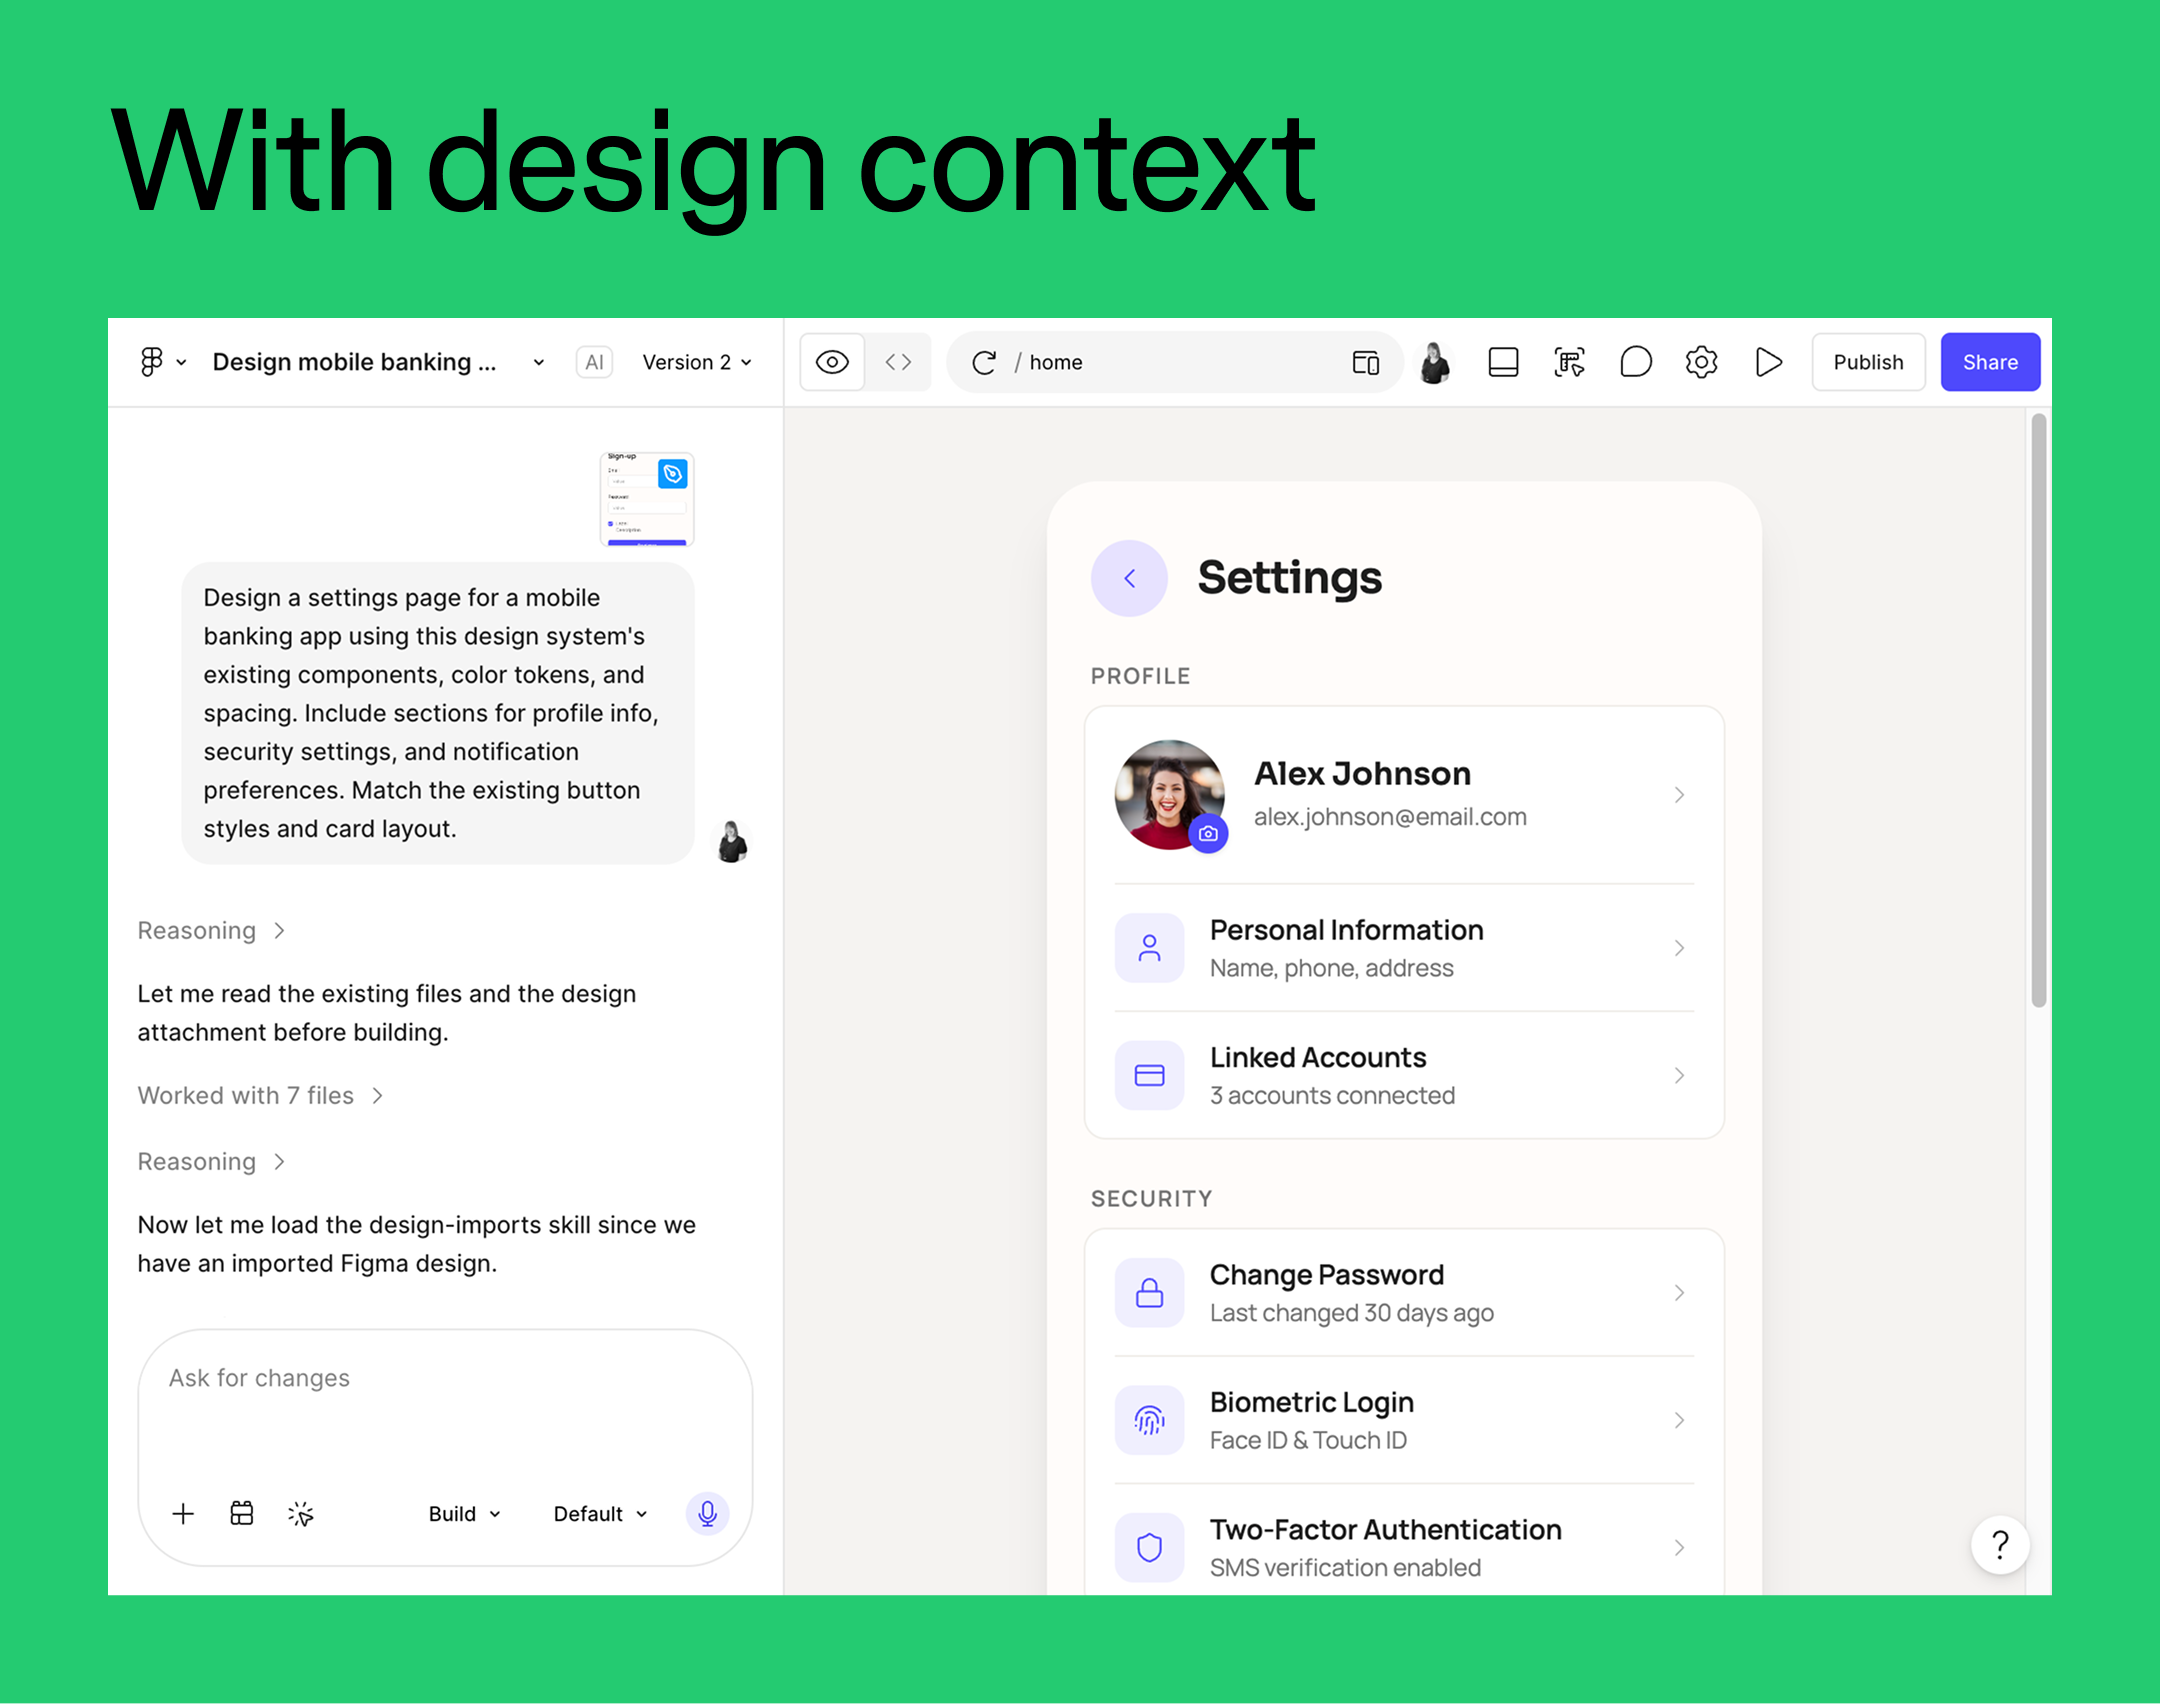The height and width of the screenshot is (1704, 2160).
Task: Add attachment with the plus icon
Action: tap(183, 1514)
